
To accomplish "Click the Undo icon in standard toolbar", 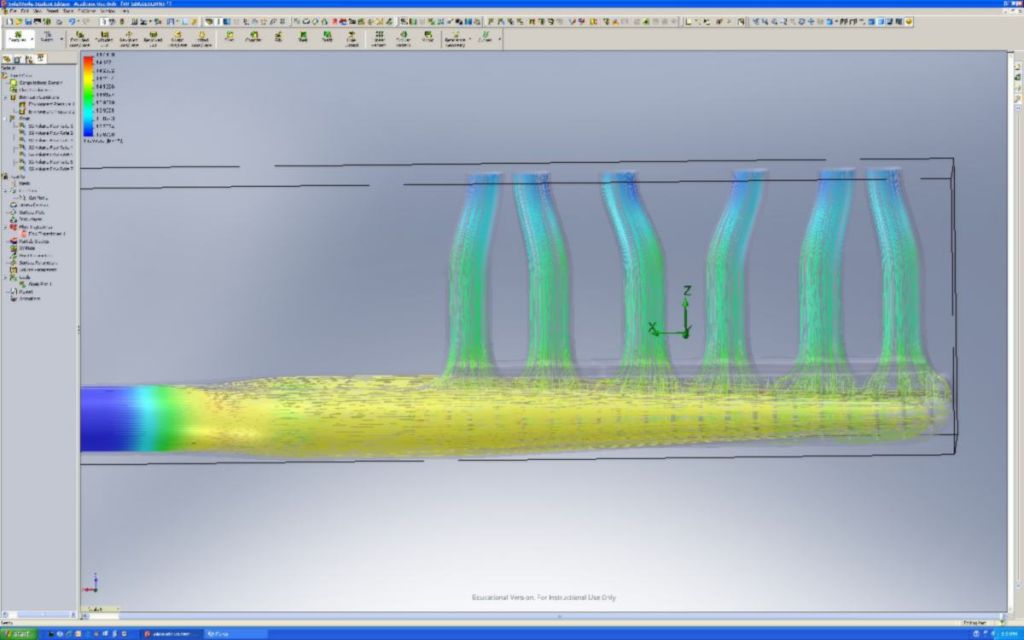I will (73, 21).
